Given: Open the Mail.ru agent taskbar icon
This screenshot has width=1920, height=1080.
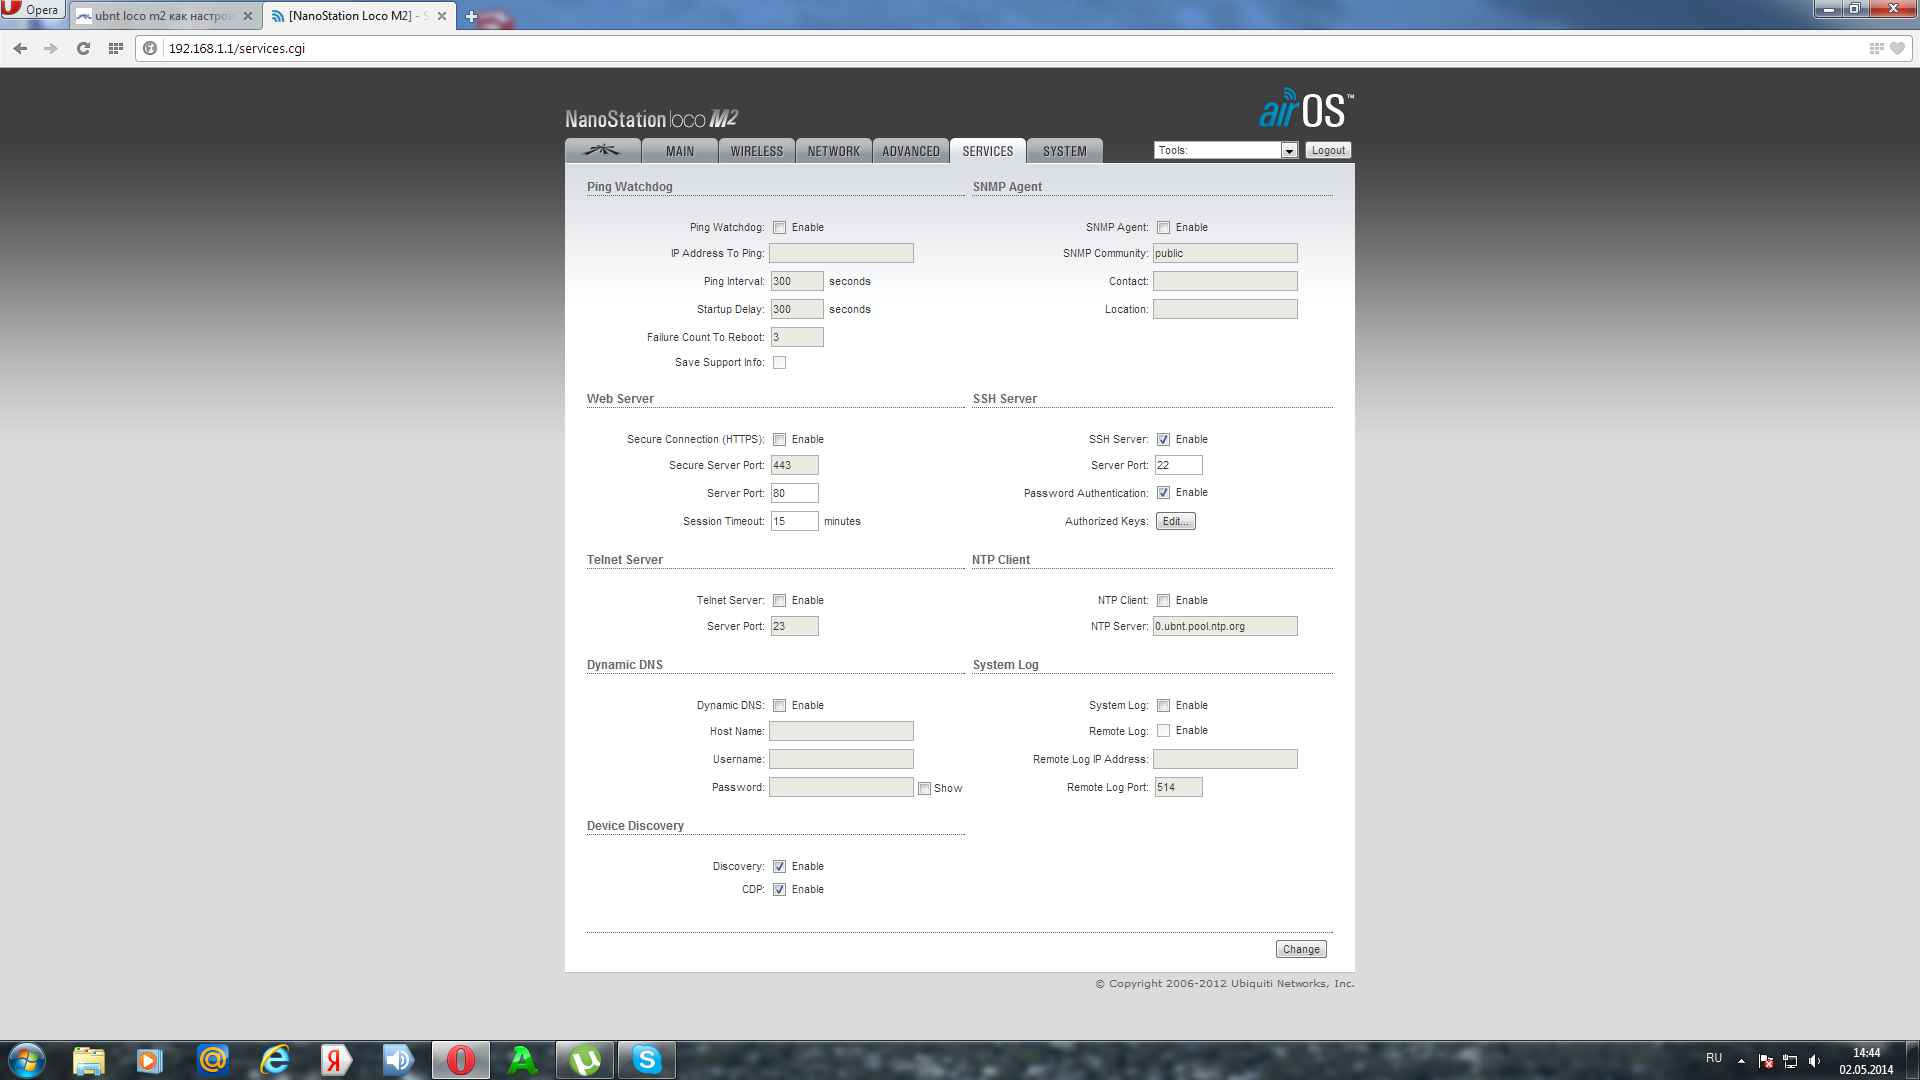Looking at the screenshot, I should tap(213, 1060).
